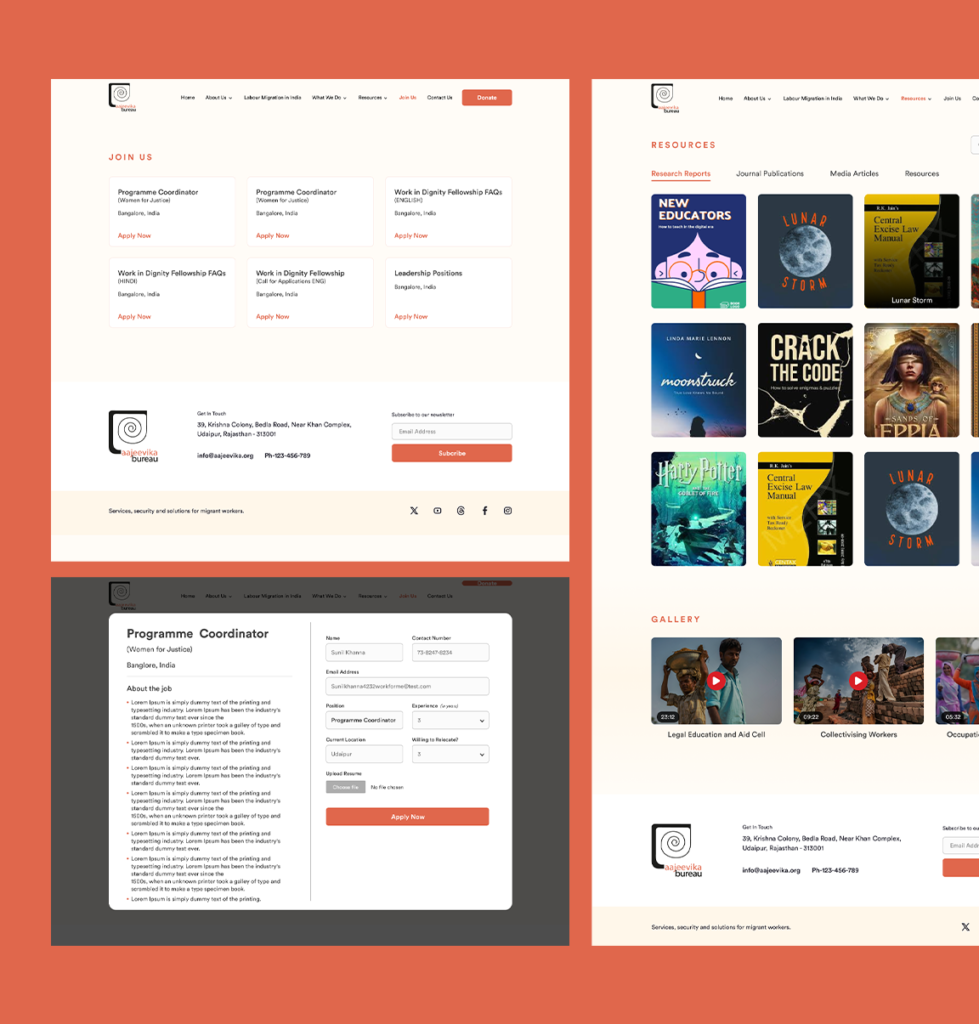Switch to the Media Articles tab
The image size is (979, 1024).
click(854, 174)
